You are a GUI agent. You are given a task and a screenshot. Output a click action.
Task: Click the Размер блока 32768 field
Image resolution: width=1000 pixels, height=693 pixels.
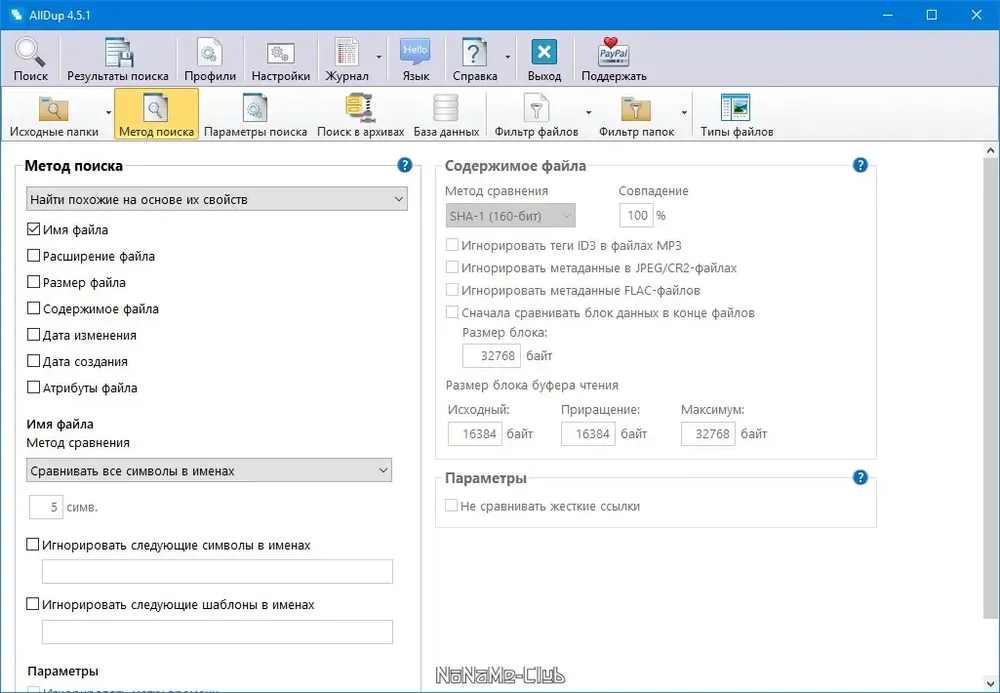pos(491,356)
